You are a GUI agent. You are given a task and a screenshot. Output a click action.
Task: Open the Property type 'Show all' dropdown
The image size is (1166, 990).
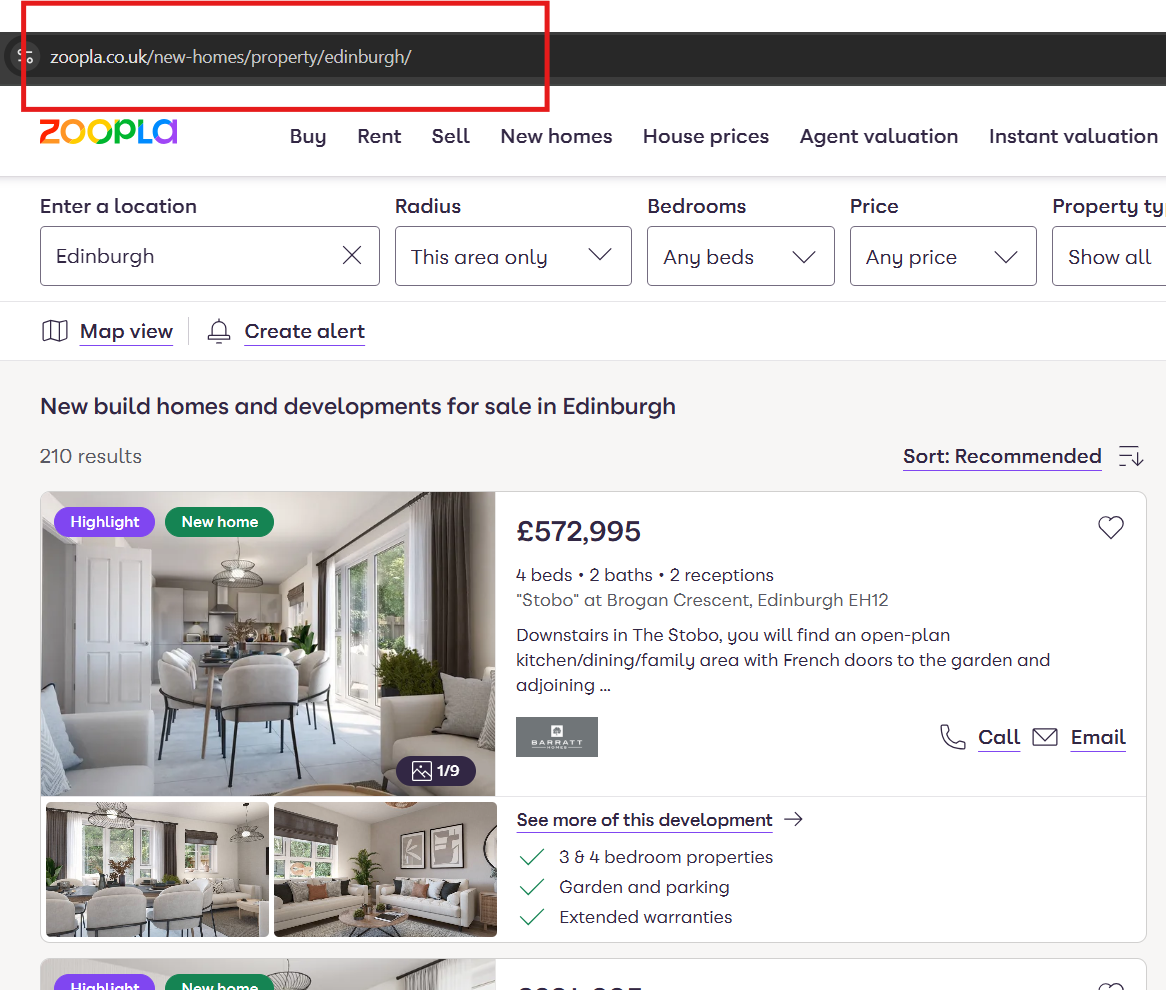click(x=1109, y=256)
